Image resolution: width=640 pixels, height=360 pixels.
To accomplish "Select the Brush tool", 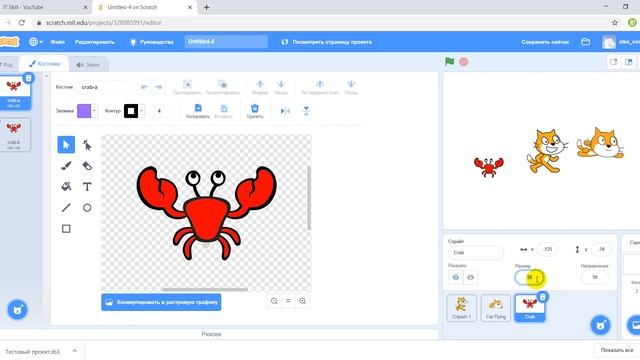I will [x=66, y=166].
